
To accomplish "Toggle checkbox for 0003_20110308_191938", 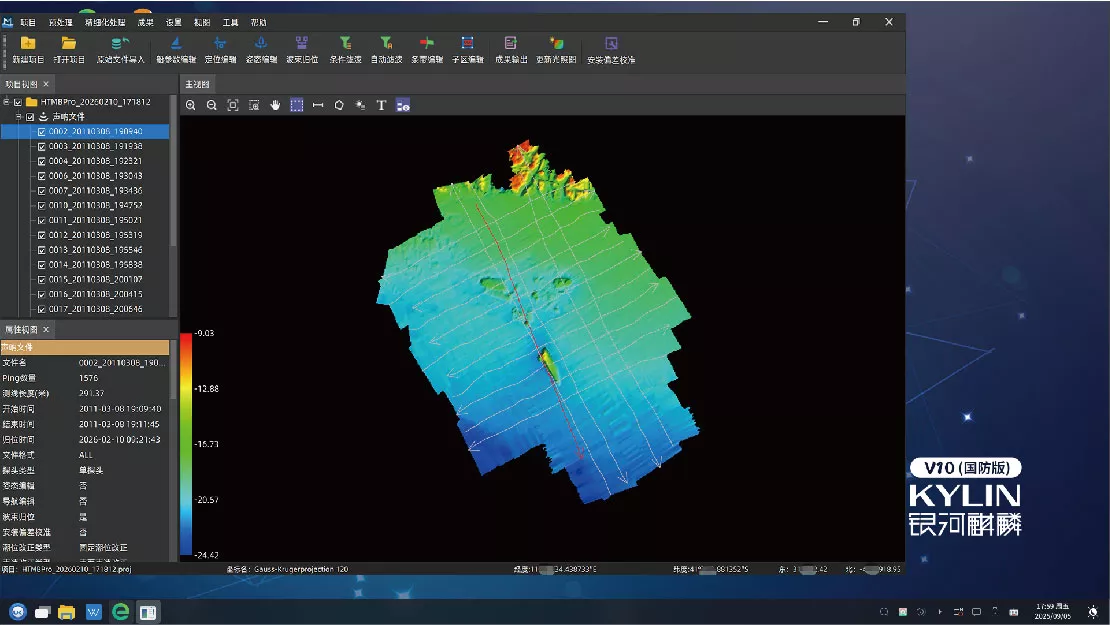I will tap(42, 147).
